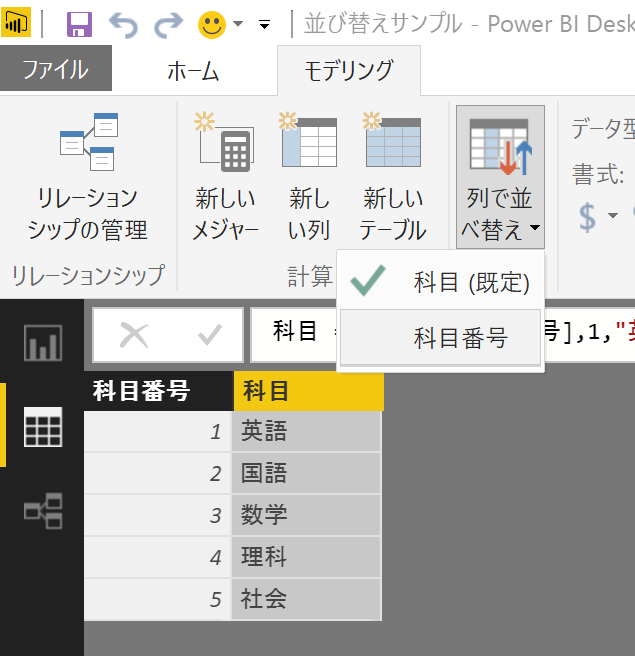Click the 英語 cell
Screen dimensions: 635x656
pyautogui.click(x=306, y=431)
